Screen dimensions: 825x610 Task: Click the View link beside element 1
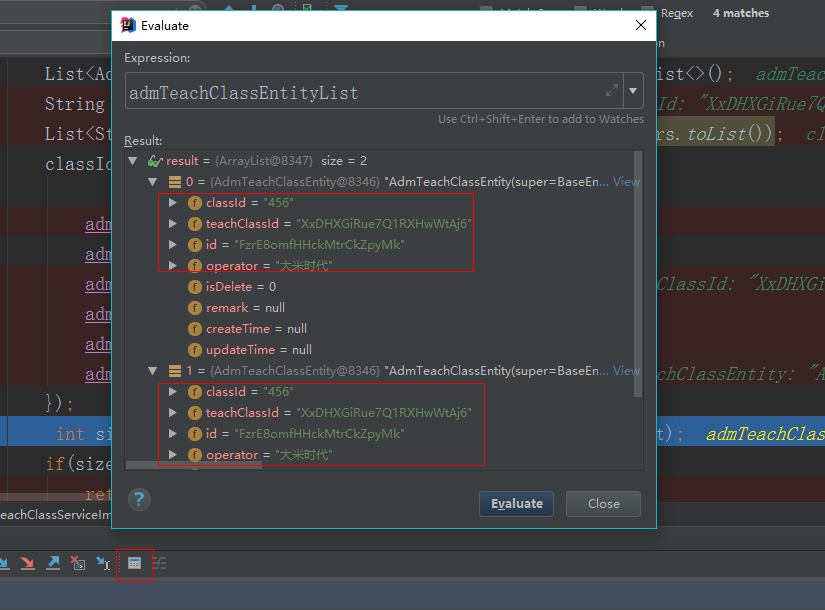626,370
